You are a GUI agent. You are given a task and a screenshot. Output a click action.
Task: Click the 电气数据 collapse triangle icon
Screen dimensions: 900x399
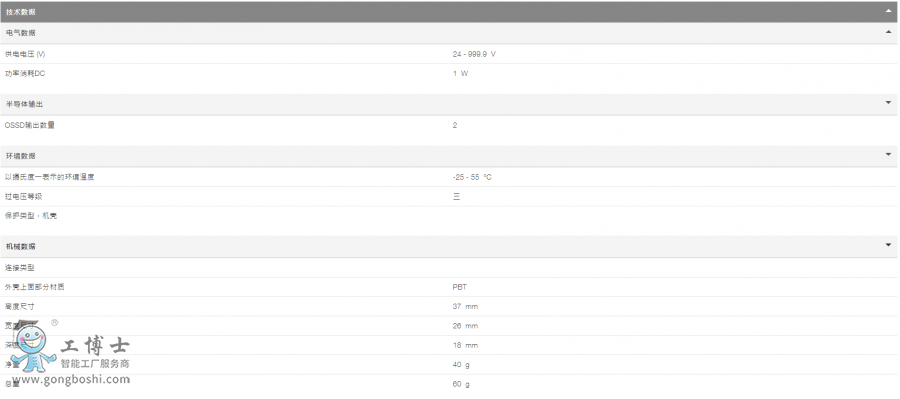[888, 33]
